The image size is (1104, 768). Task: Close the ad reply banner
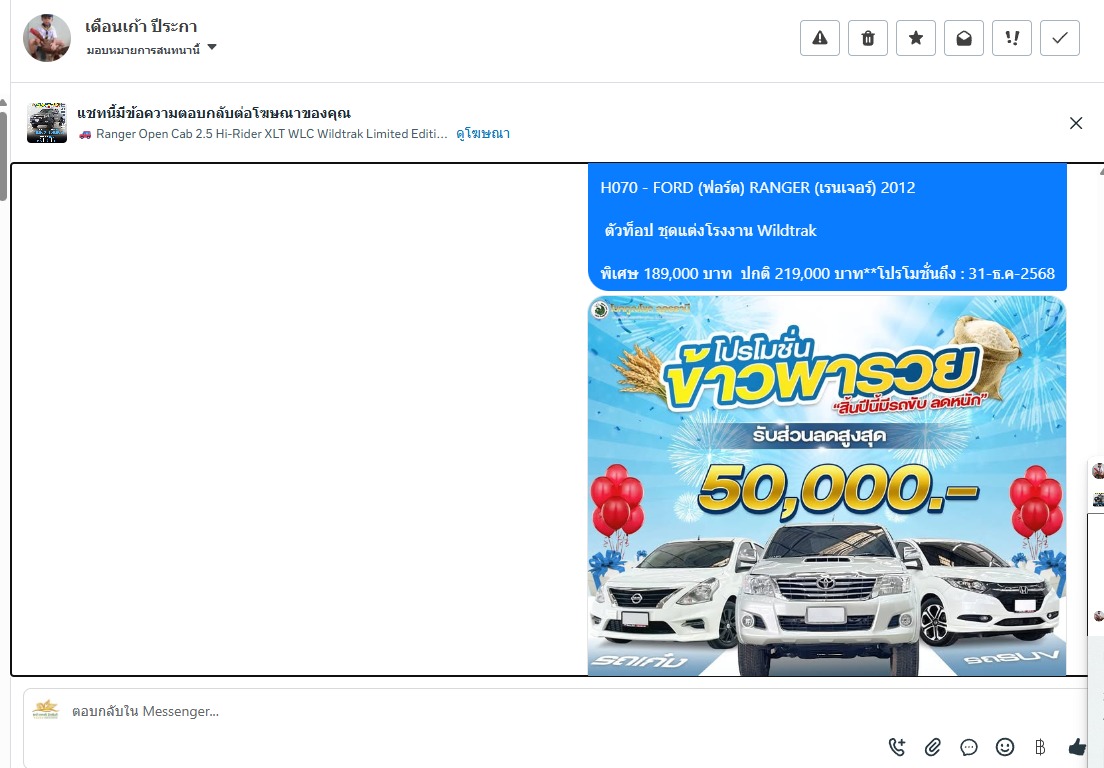1076,123
